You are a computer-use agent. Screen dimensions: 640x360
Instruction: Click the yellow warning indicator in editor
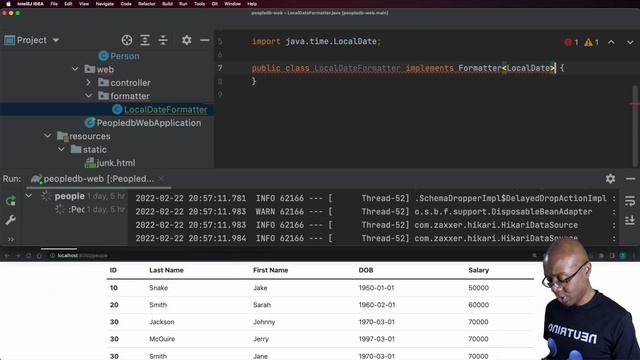[591, 42]
